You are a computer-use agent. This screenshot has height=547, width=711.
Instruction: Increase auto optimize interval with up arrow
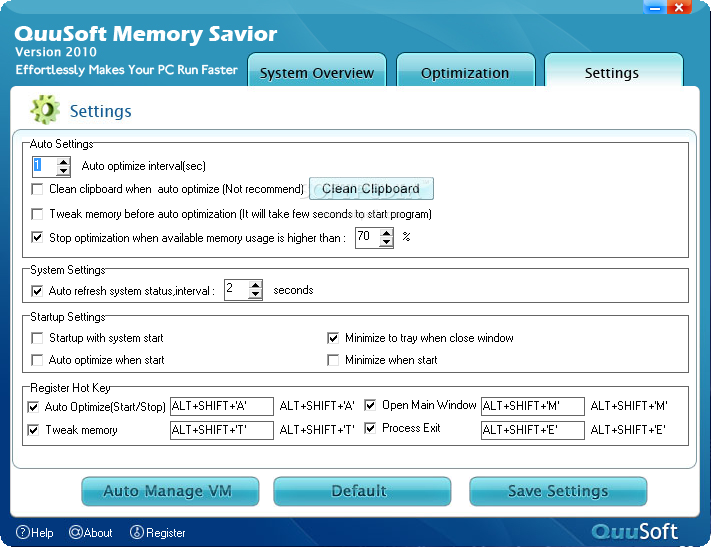(63, 162)
